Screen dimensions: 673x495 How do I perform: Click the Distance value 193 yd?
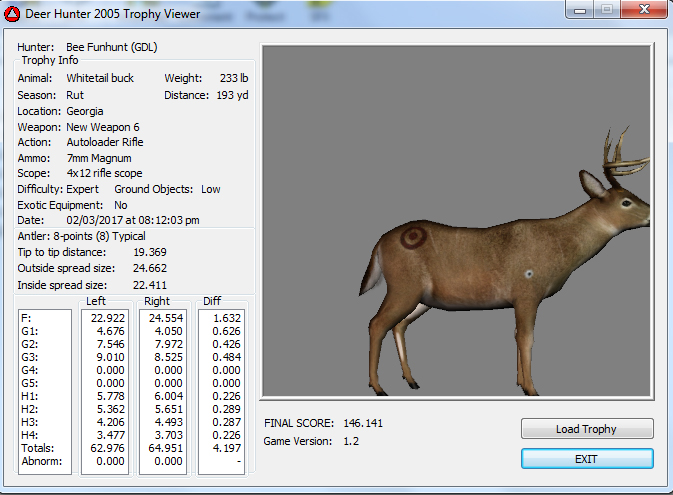click(x=232, y=95)
